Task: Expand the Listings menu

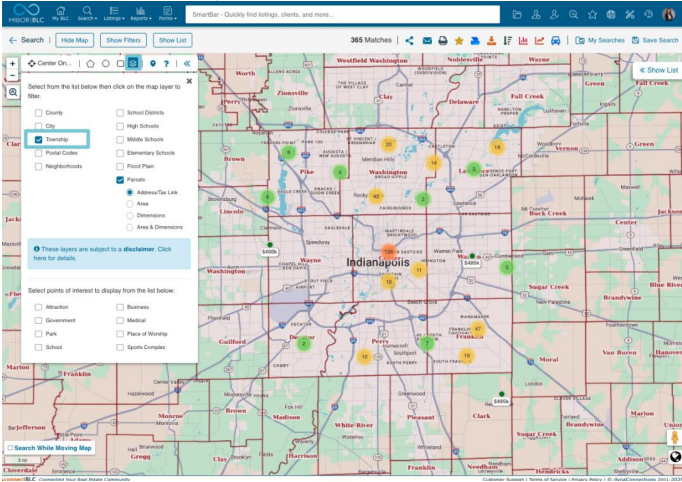Action: [113, 14]
